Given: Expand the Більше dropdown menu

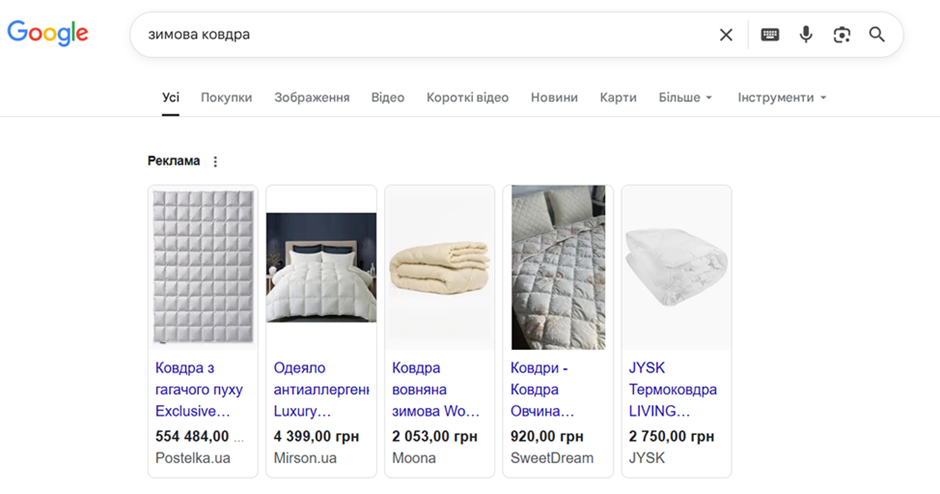Looking at the screenshot, I should click(x=685, y=98).
